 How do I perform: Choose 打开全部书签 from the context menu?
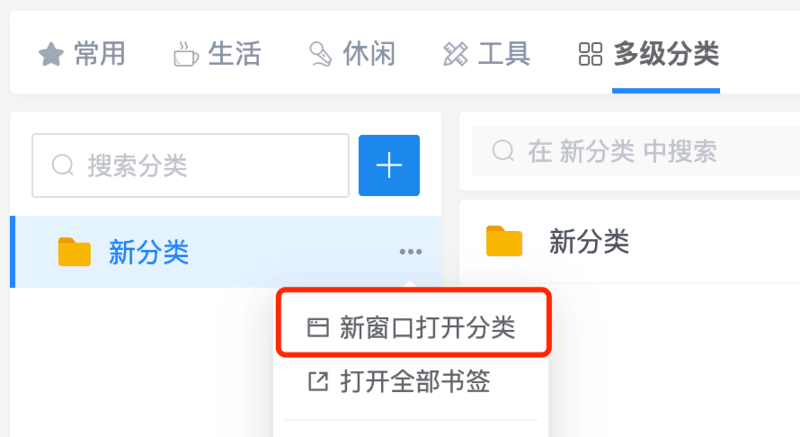pyautogui.click(x=411, y=381)
